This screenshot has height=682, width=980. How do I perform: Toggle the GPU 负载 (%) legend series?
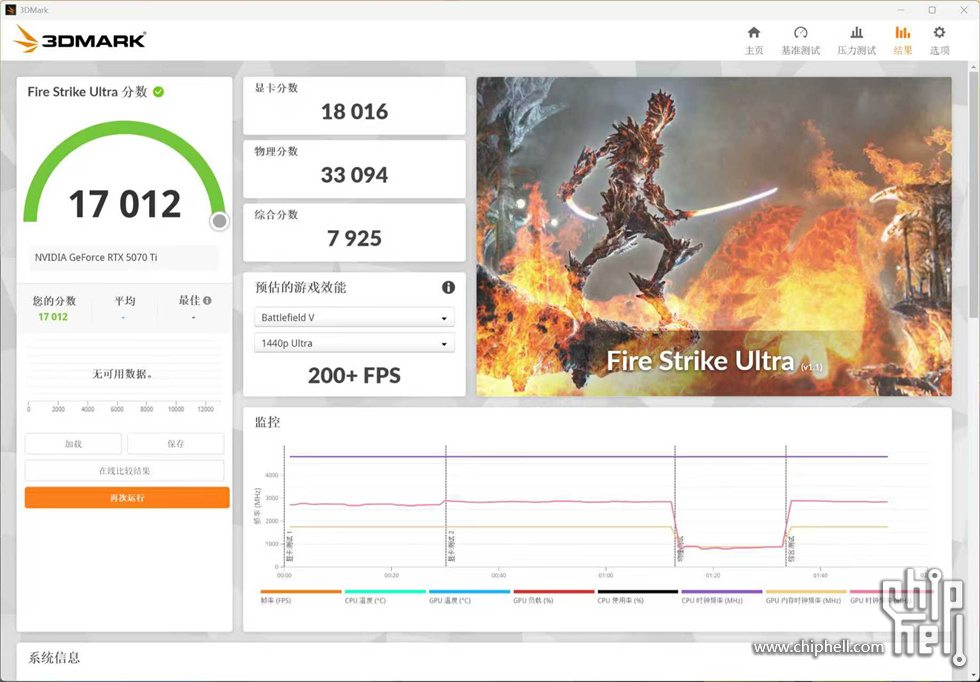554,596
